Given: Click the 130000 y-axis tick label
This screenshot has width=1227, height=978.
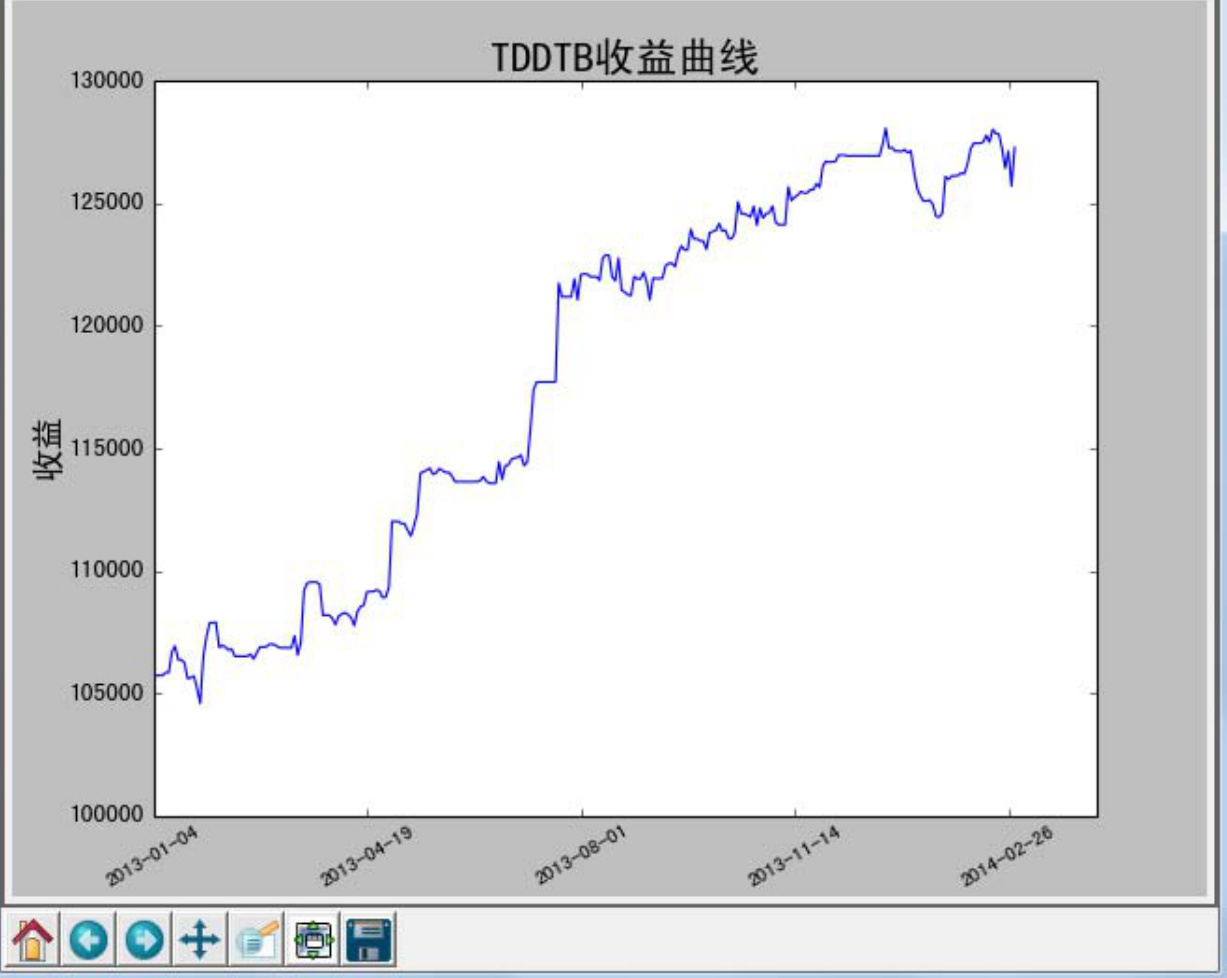Looking at the screenshot, I should coord(106,82).
